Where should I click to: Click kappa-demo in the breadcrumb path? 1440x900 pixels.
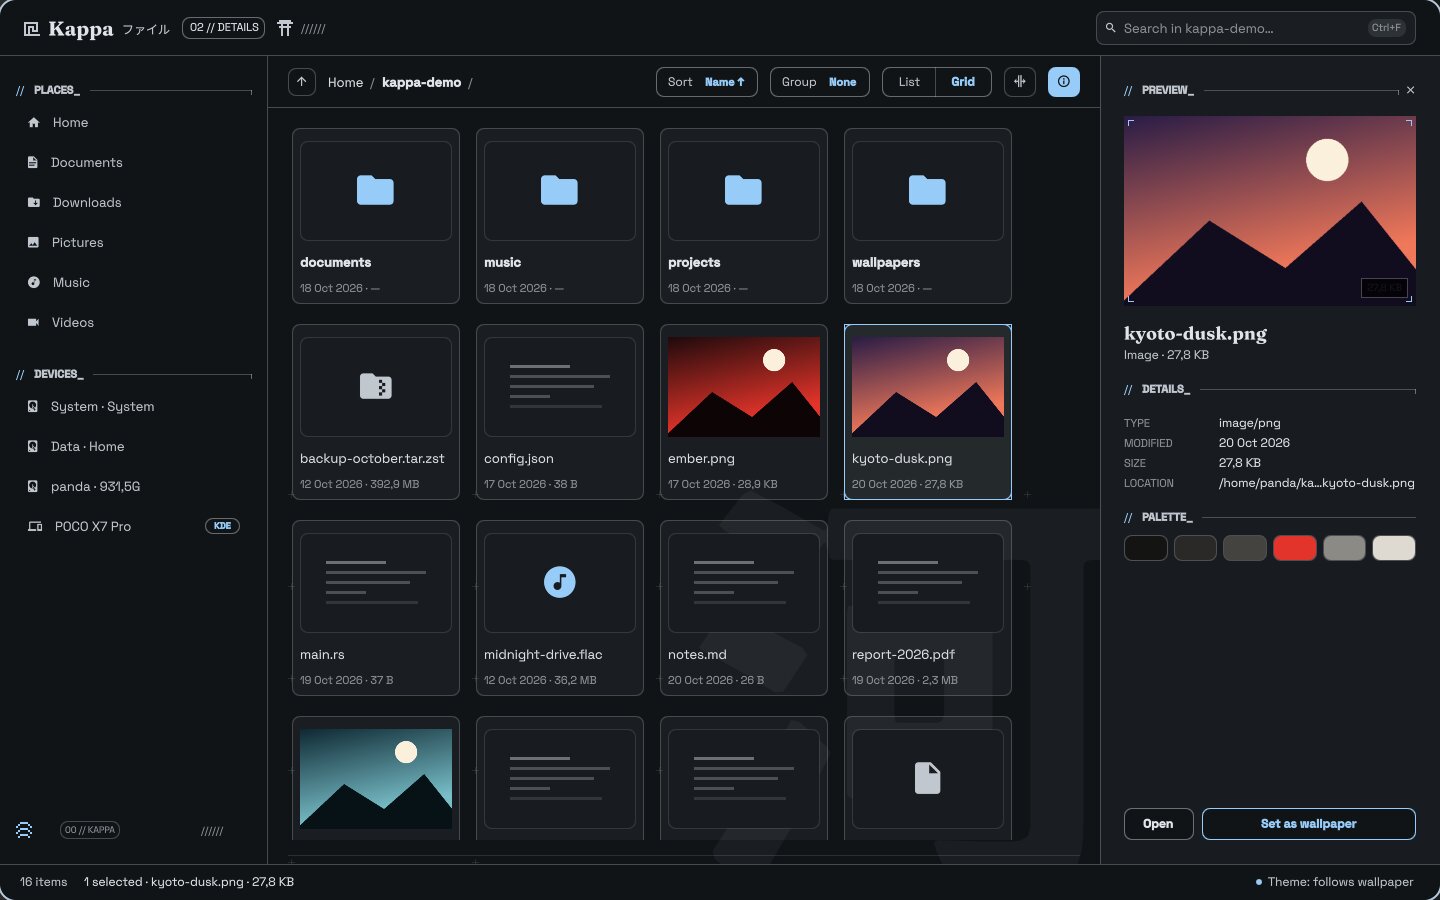(421, 82)
